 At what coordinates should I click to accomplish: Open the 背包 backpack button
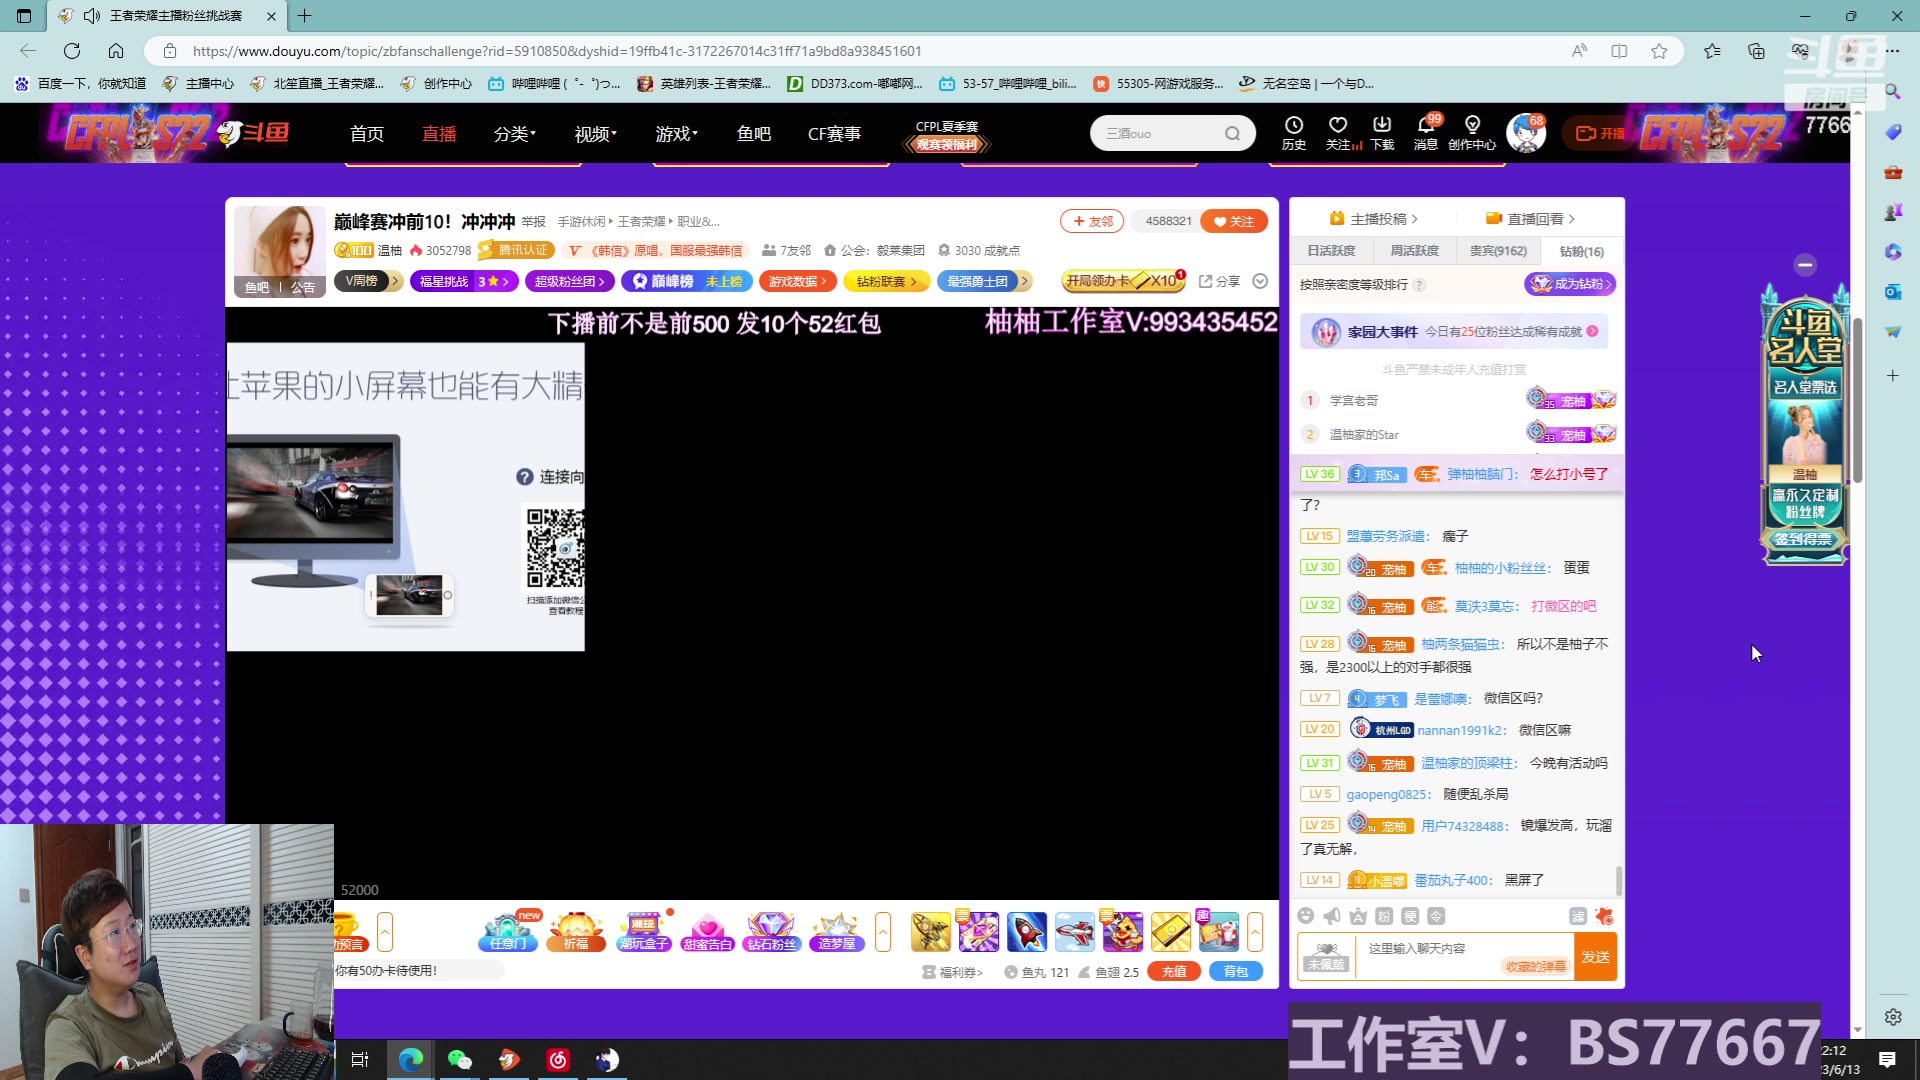coord(1236,971)
